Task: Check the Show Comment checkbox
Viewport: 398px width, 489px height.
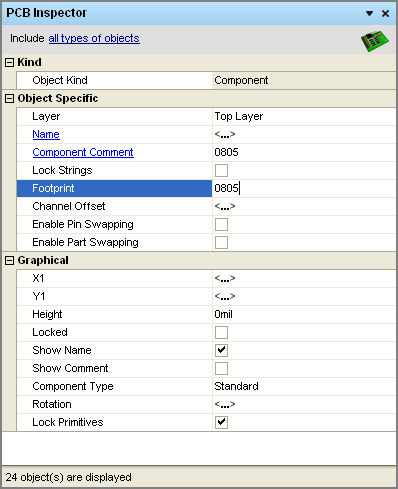Action: pyautogui.click(x=221, y=368)
